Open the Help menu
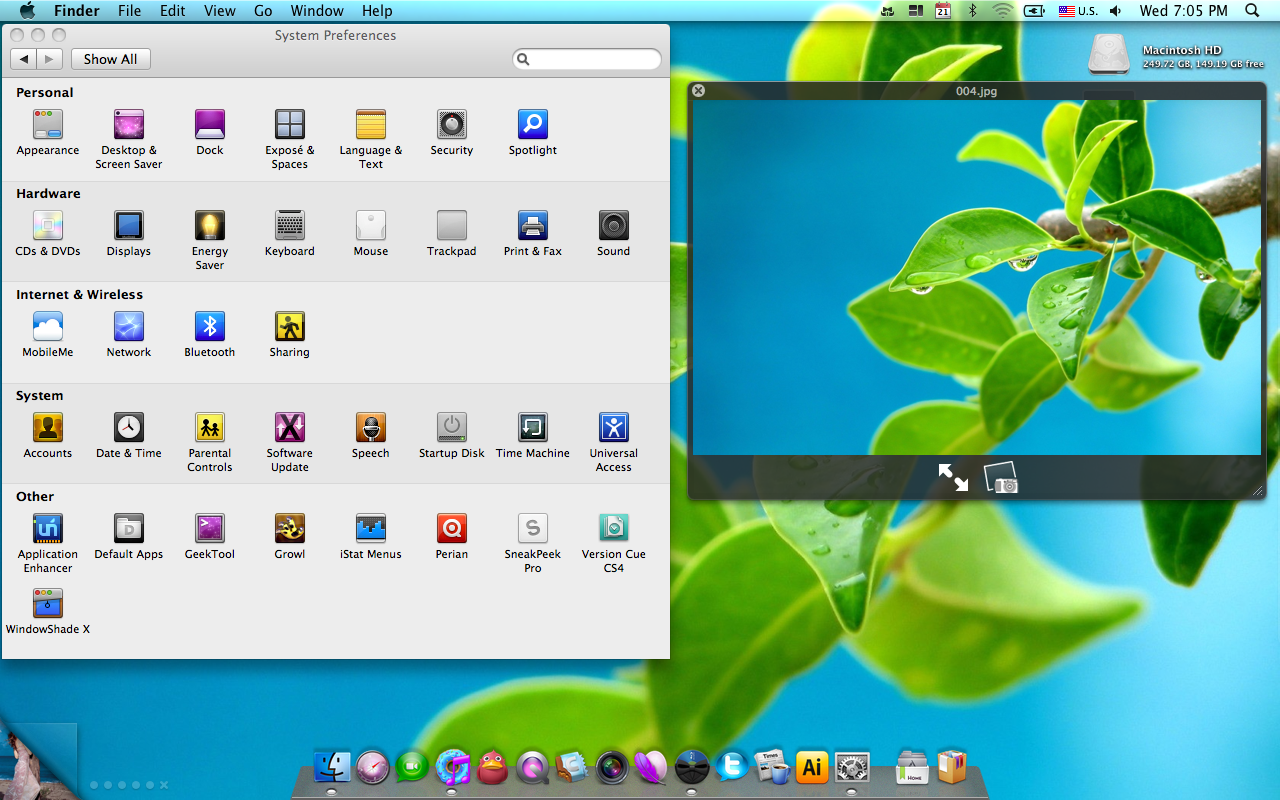The height and width of the screenshot is (800, 1280). click(x=377, y=11)
